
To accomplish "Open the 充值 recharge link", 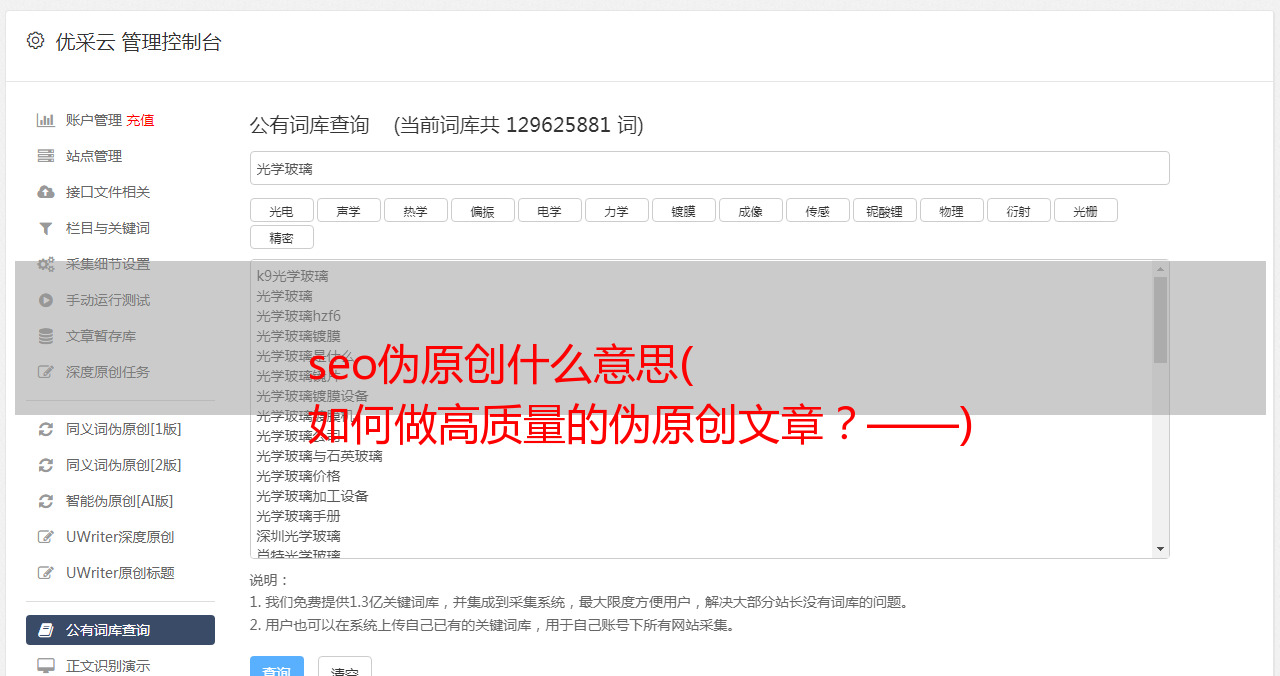I will pos(140,120).
